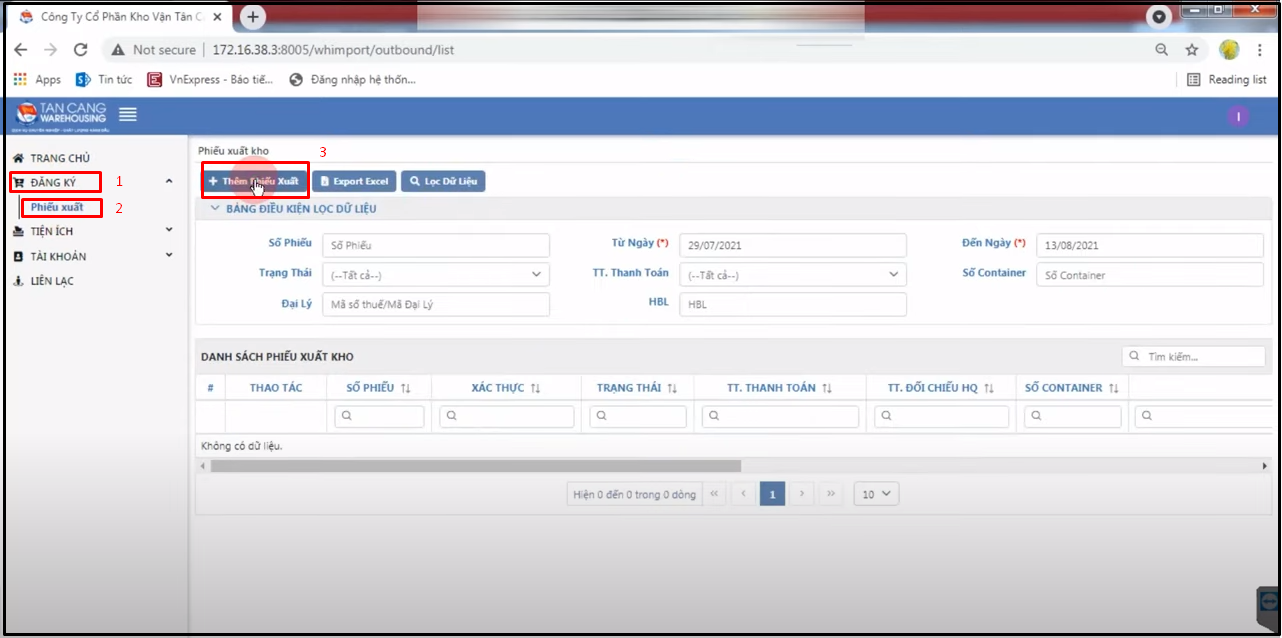This screenshot has width=1282, height=638.
Task: Open the Trạng Thái dropdown
Action: pos(435,275)
